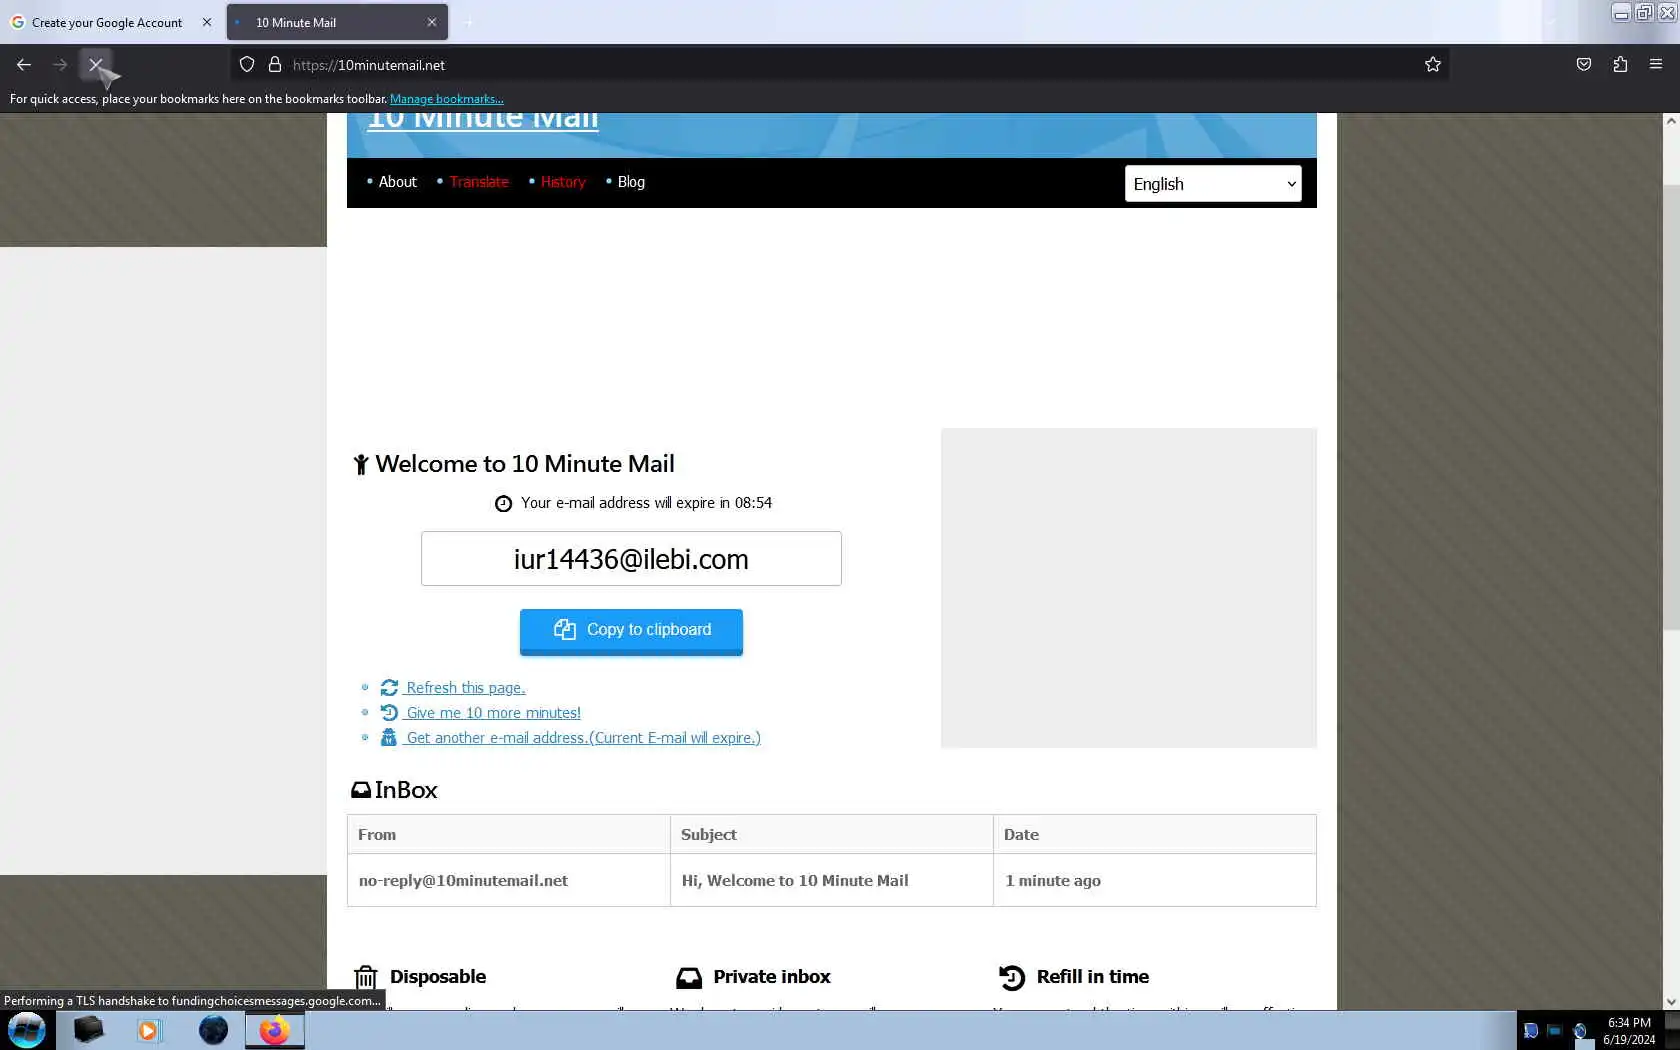Stop loading the page

96,65
